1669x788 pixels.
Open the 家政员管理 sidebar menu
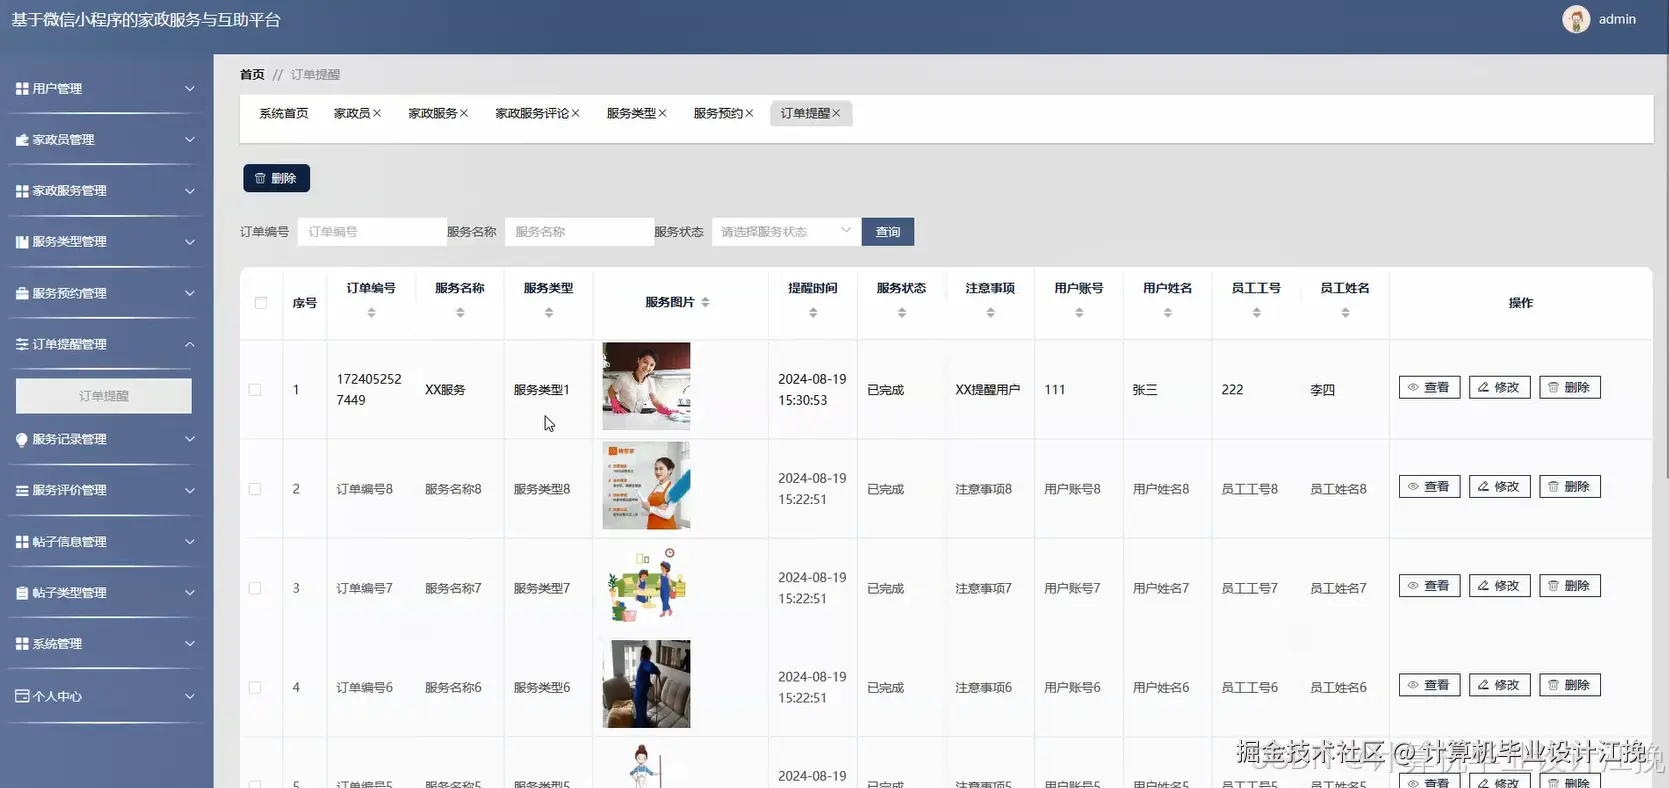(105, 140)
